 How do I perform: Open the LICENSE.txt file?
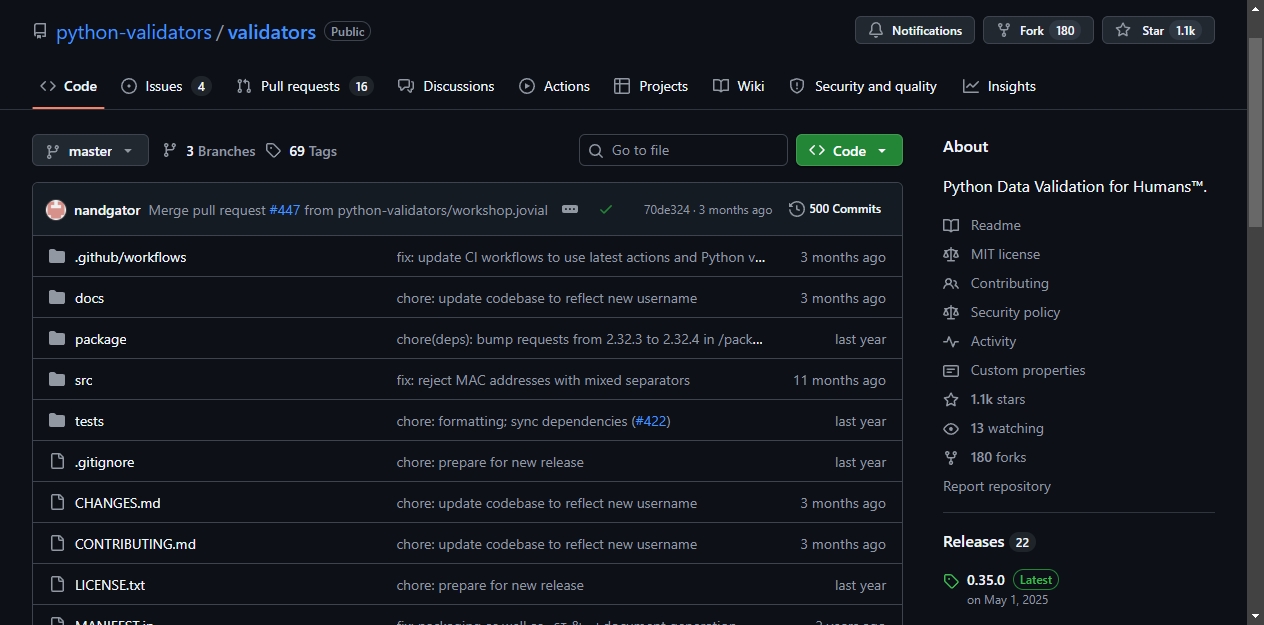coord(110,585)
